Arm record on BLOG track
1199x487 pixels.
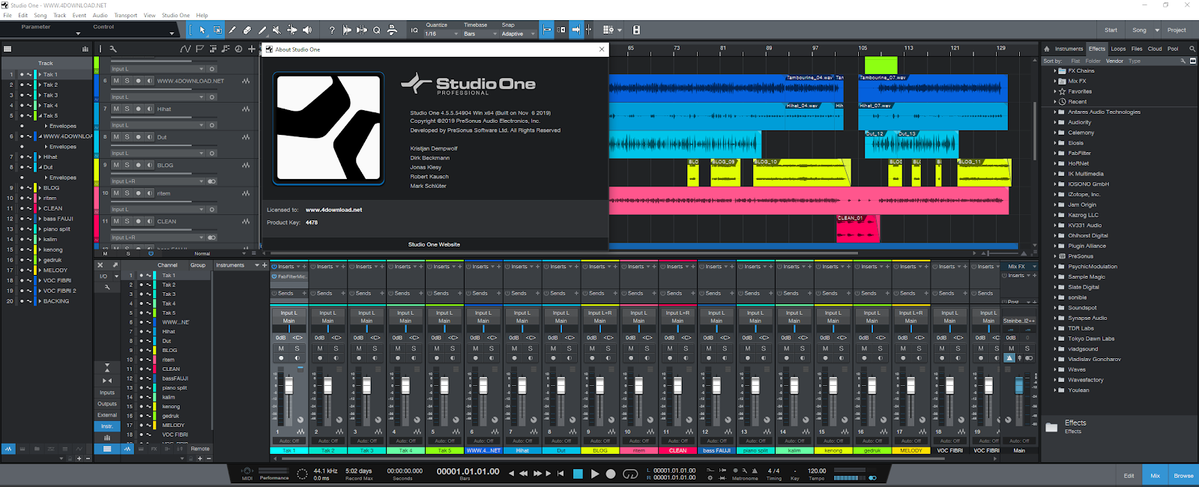coord(138,165)
